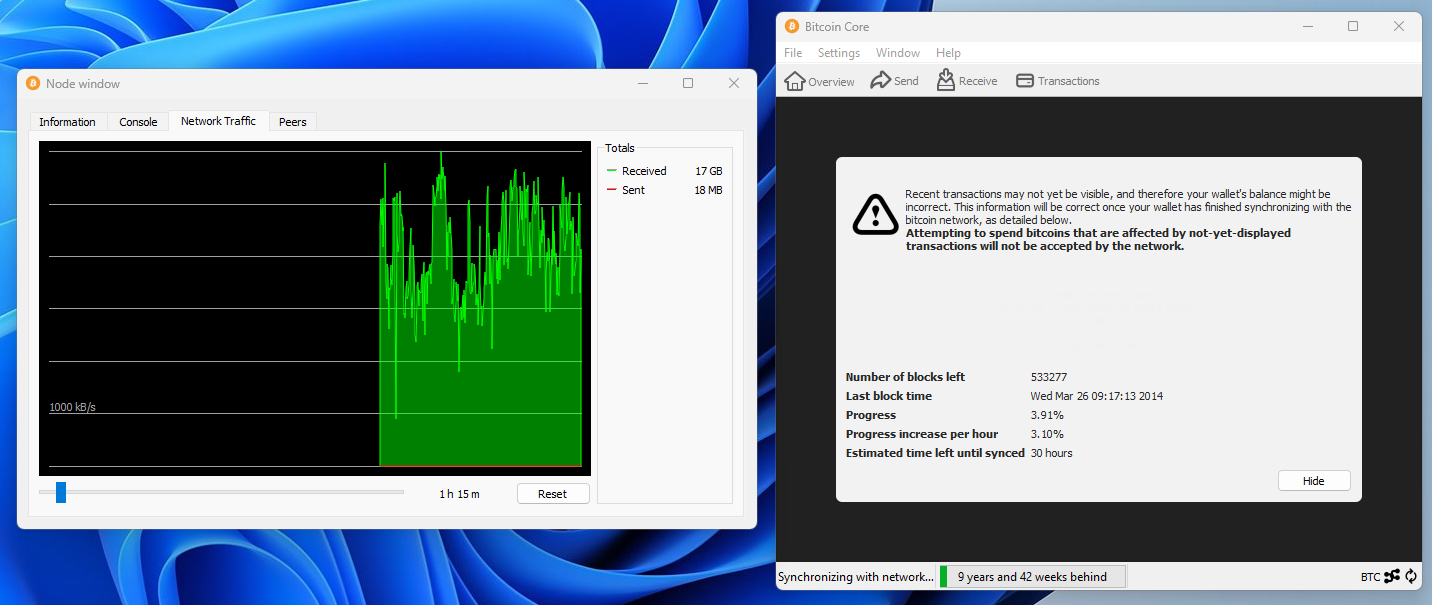Open the Window menu

click(x=898, y=53)
